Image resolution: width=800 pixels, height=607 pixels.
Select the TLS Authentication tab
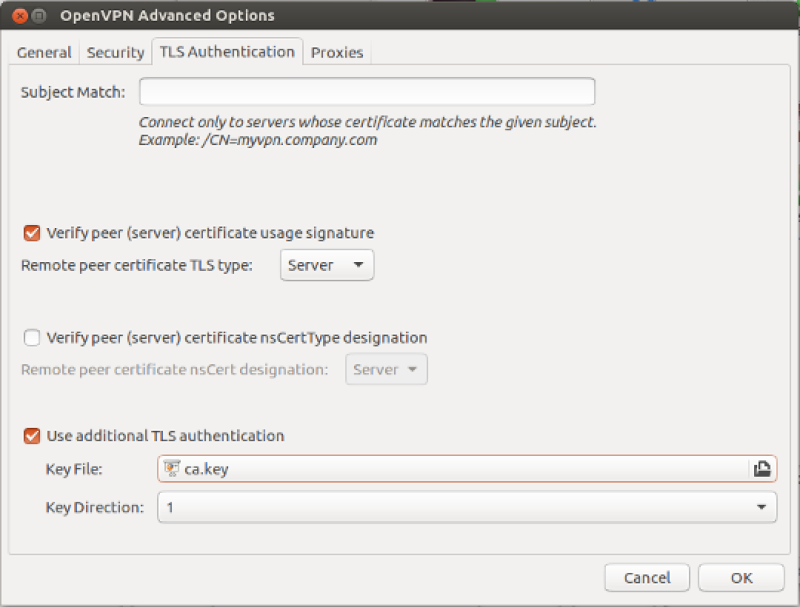click(x=227, y=52)
